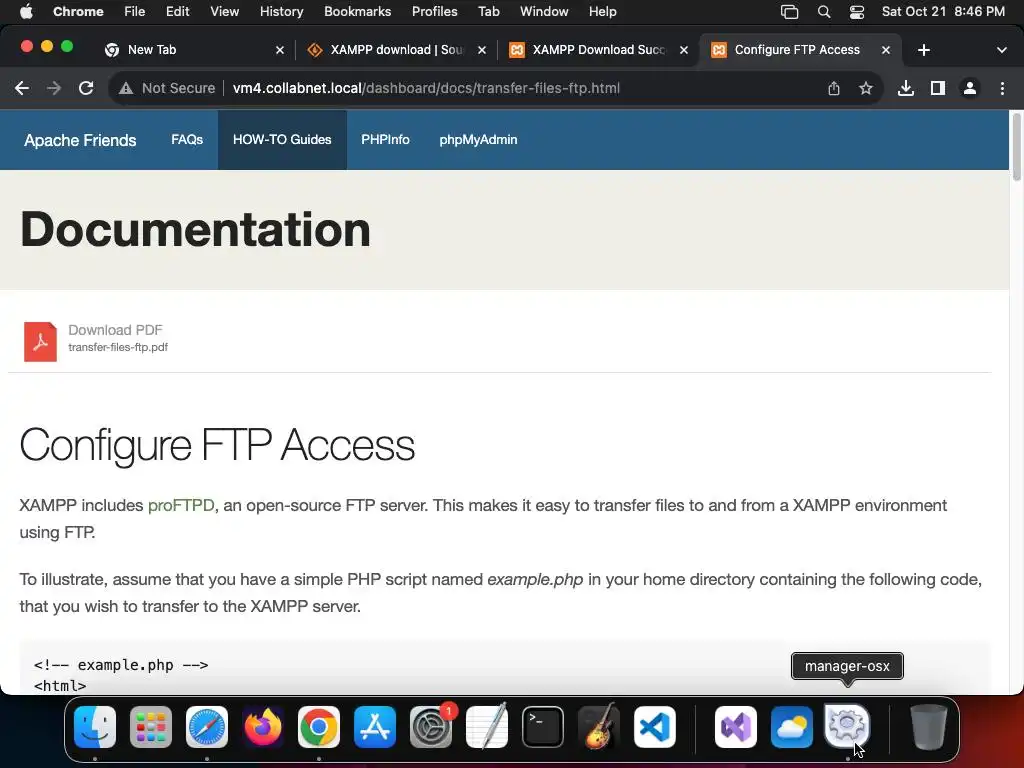Image resolution: width=1024 pixels, height=768 pixels.
Task: Launch Terminal from the Dock
Action: click(543, 727)
